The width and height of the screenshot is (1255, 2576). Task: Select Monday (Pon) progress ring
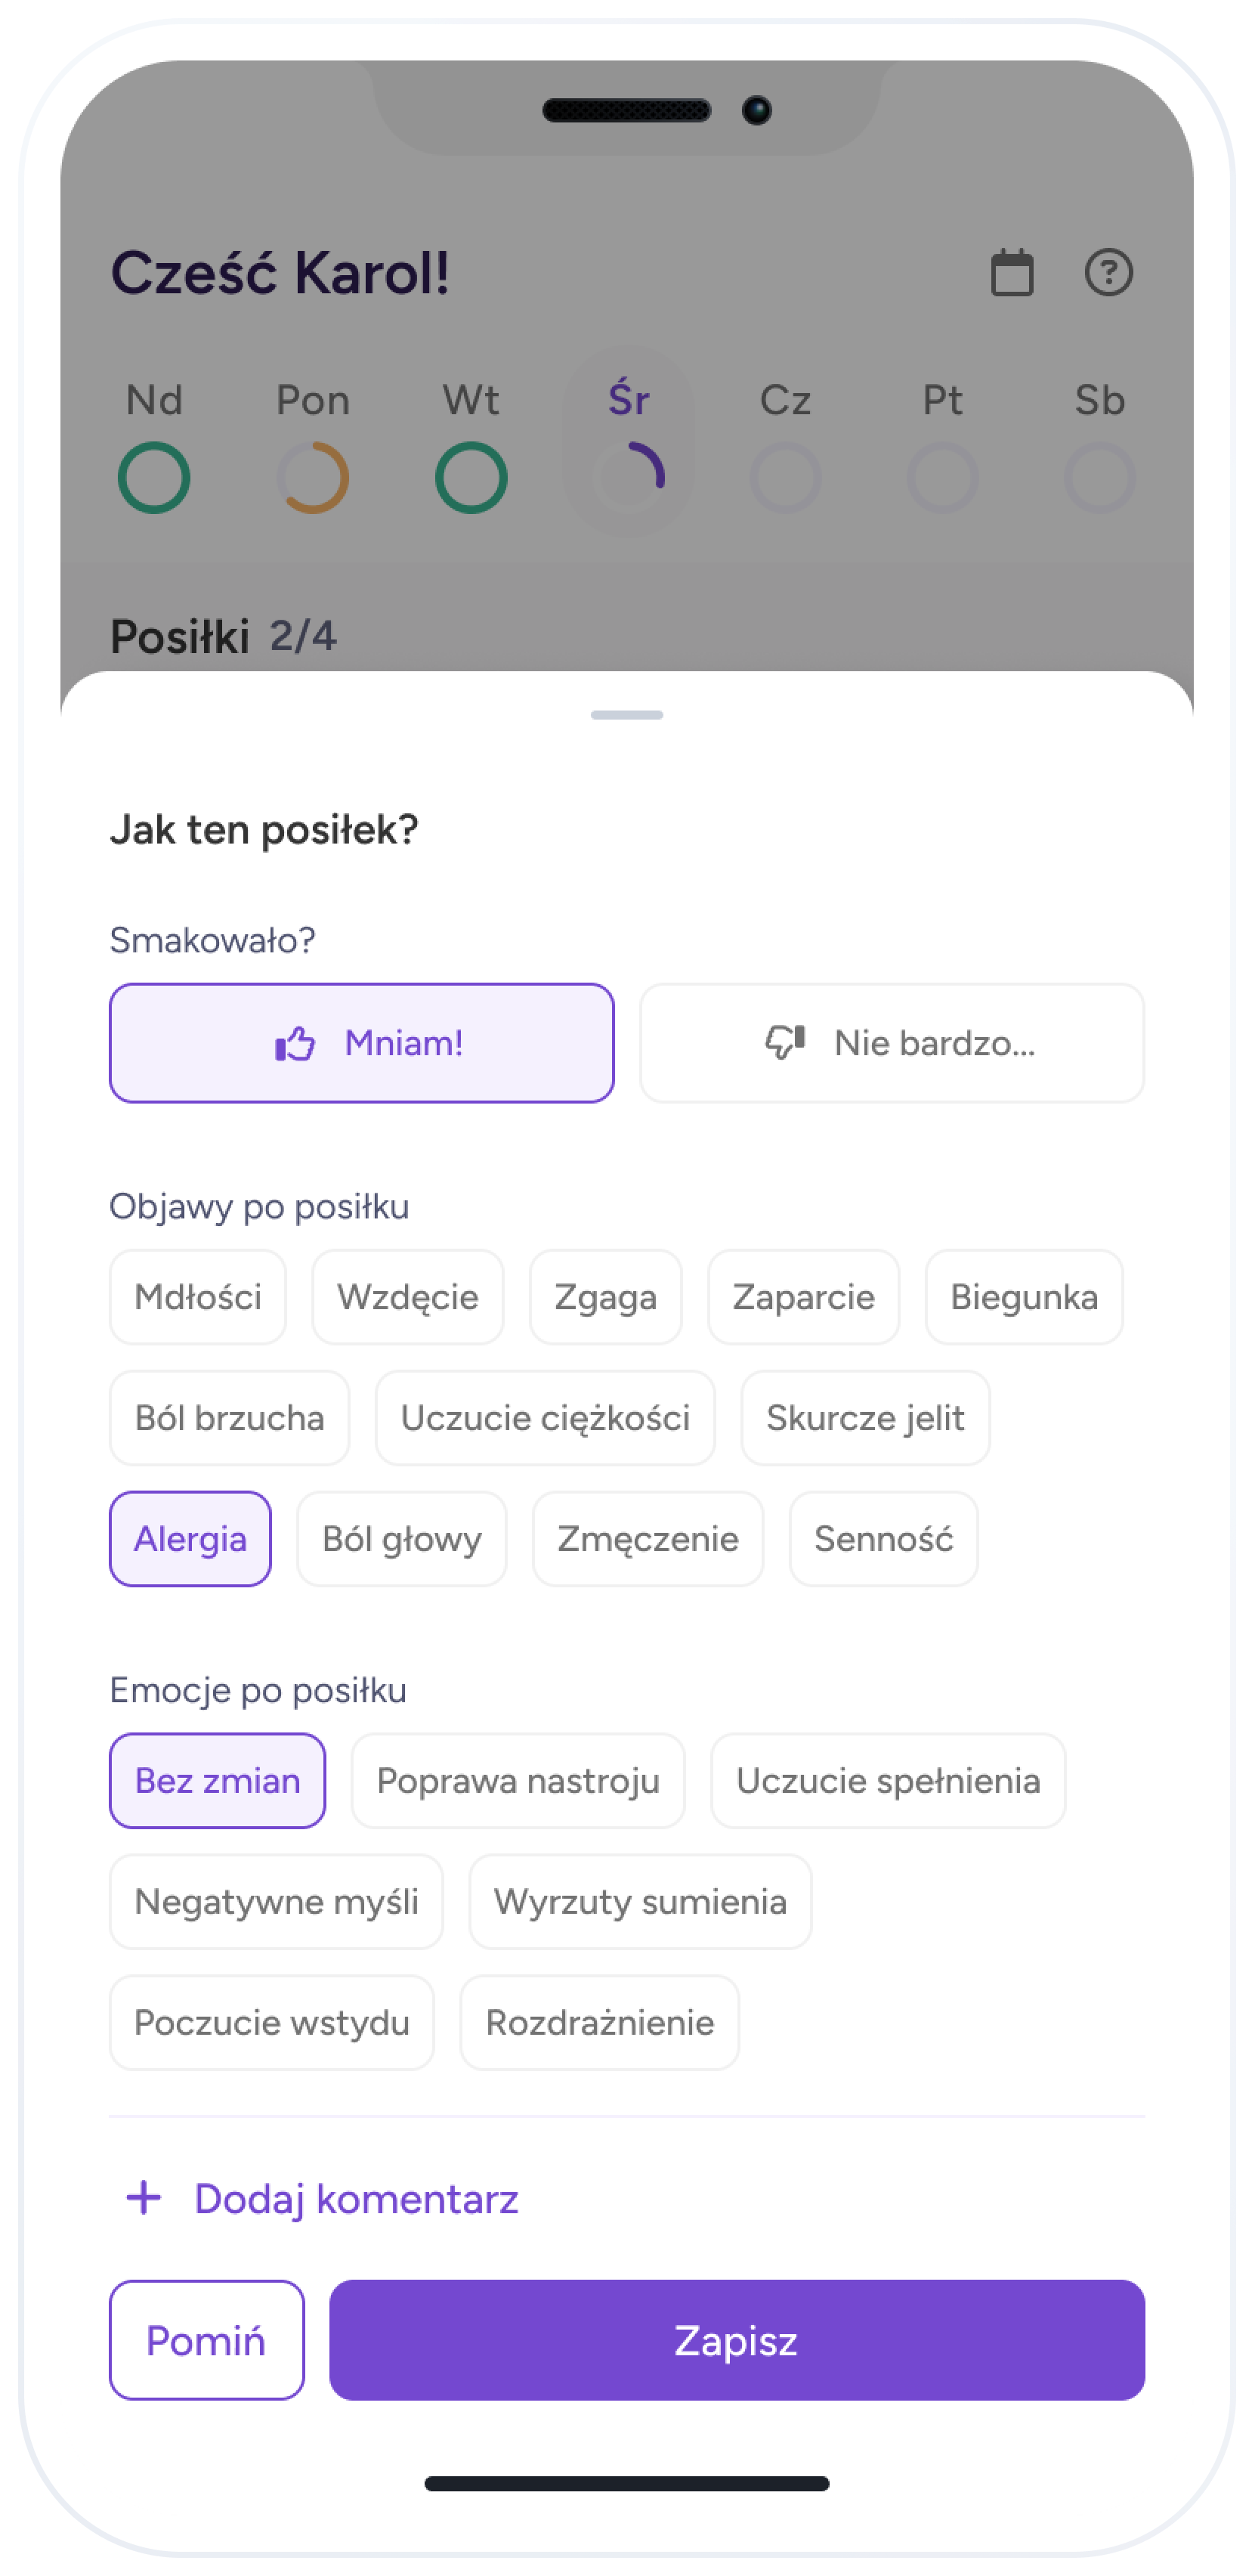pos(313,477)
